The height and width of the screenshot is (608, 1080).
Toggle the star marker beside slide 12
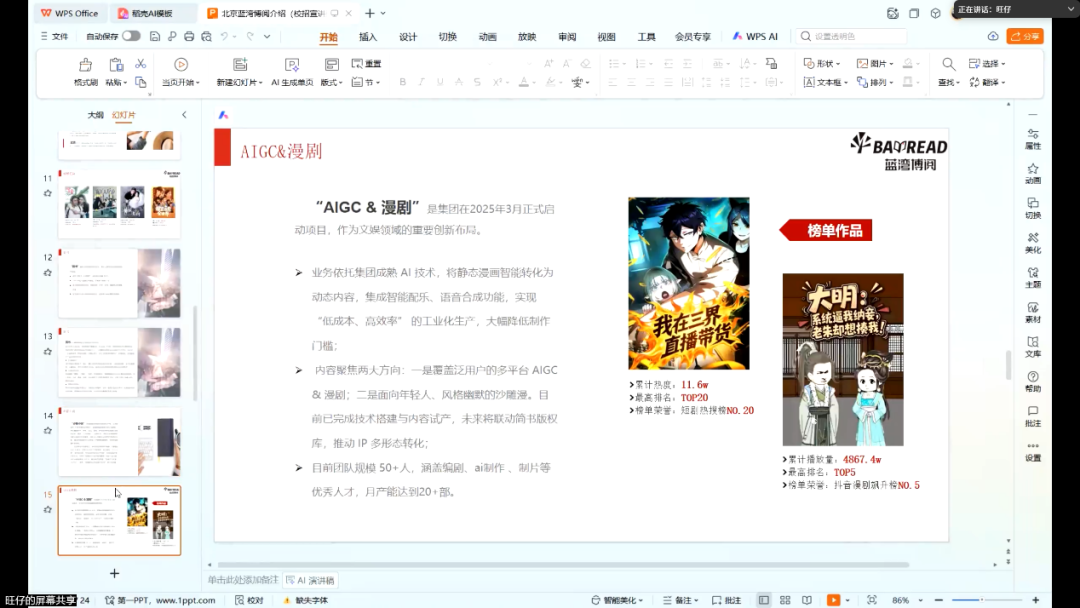click(x=47, y=273)
